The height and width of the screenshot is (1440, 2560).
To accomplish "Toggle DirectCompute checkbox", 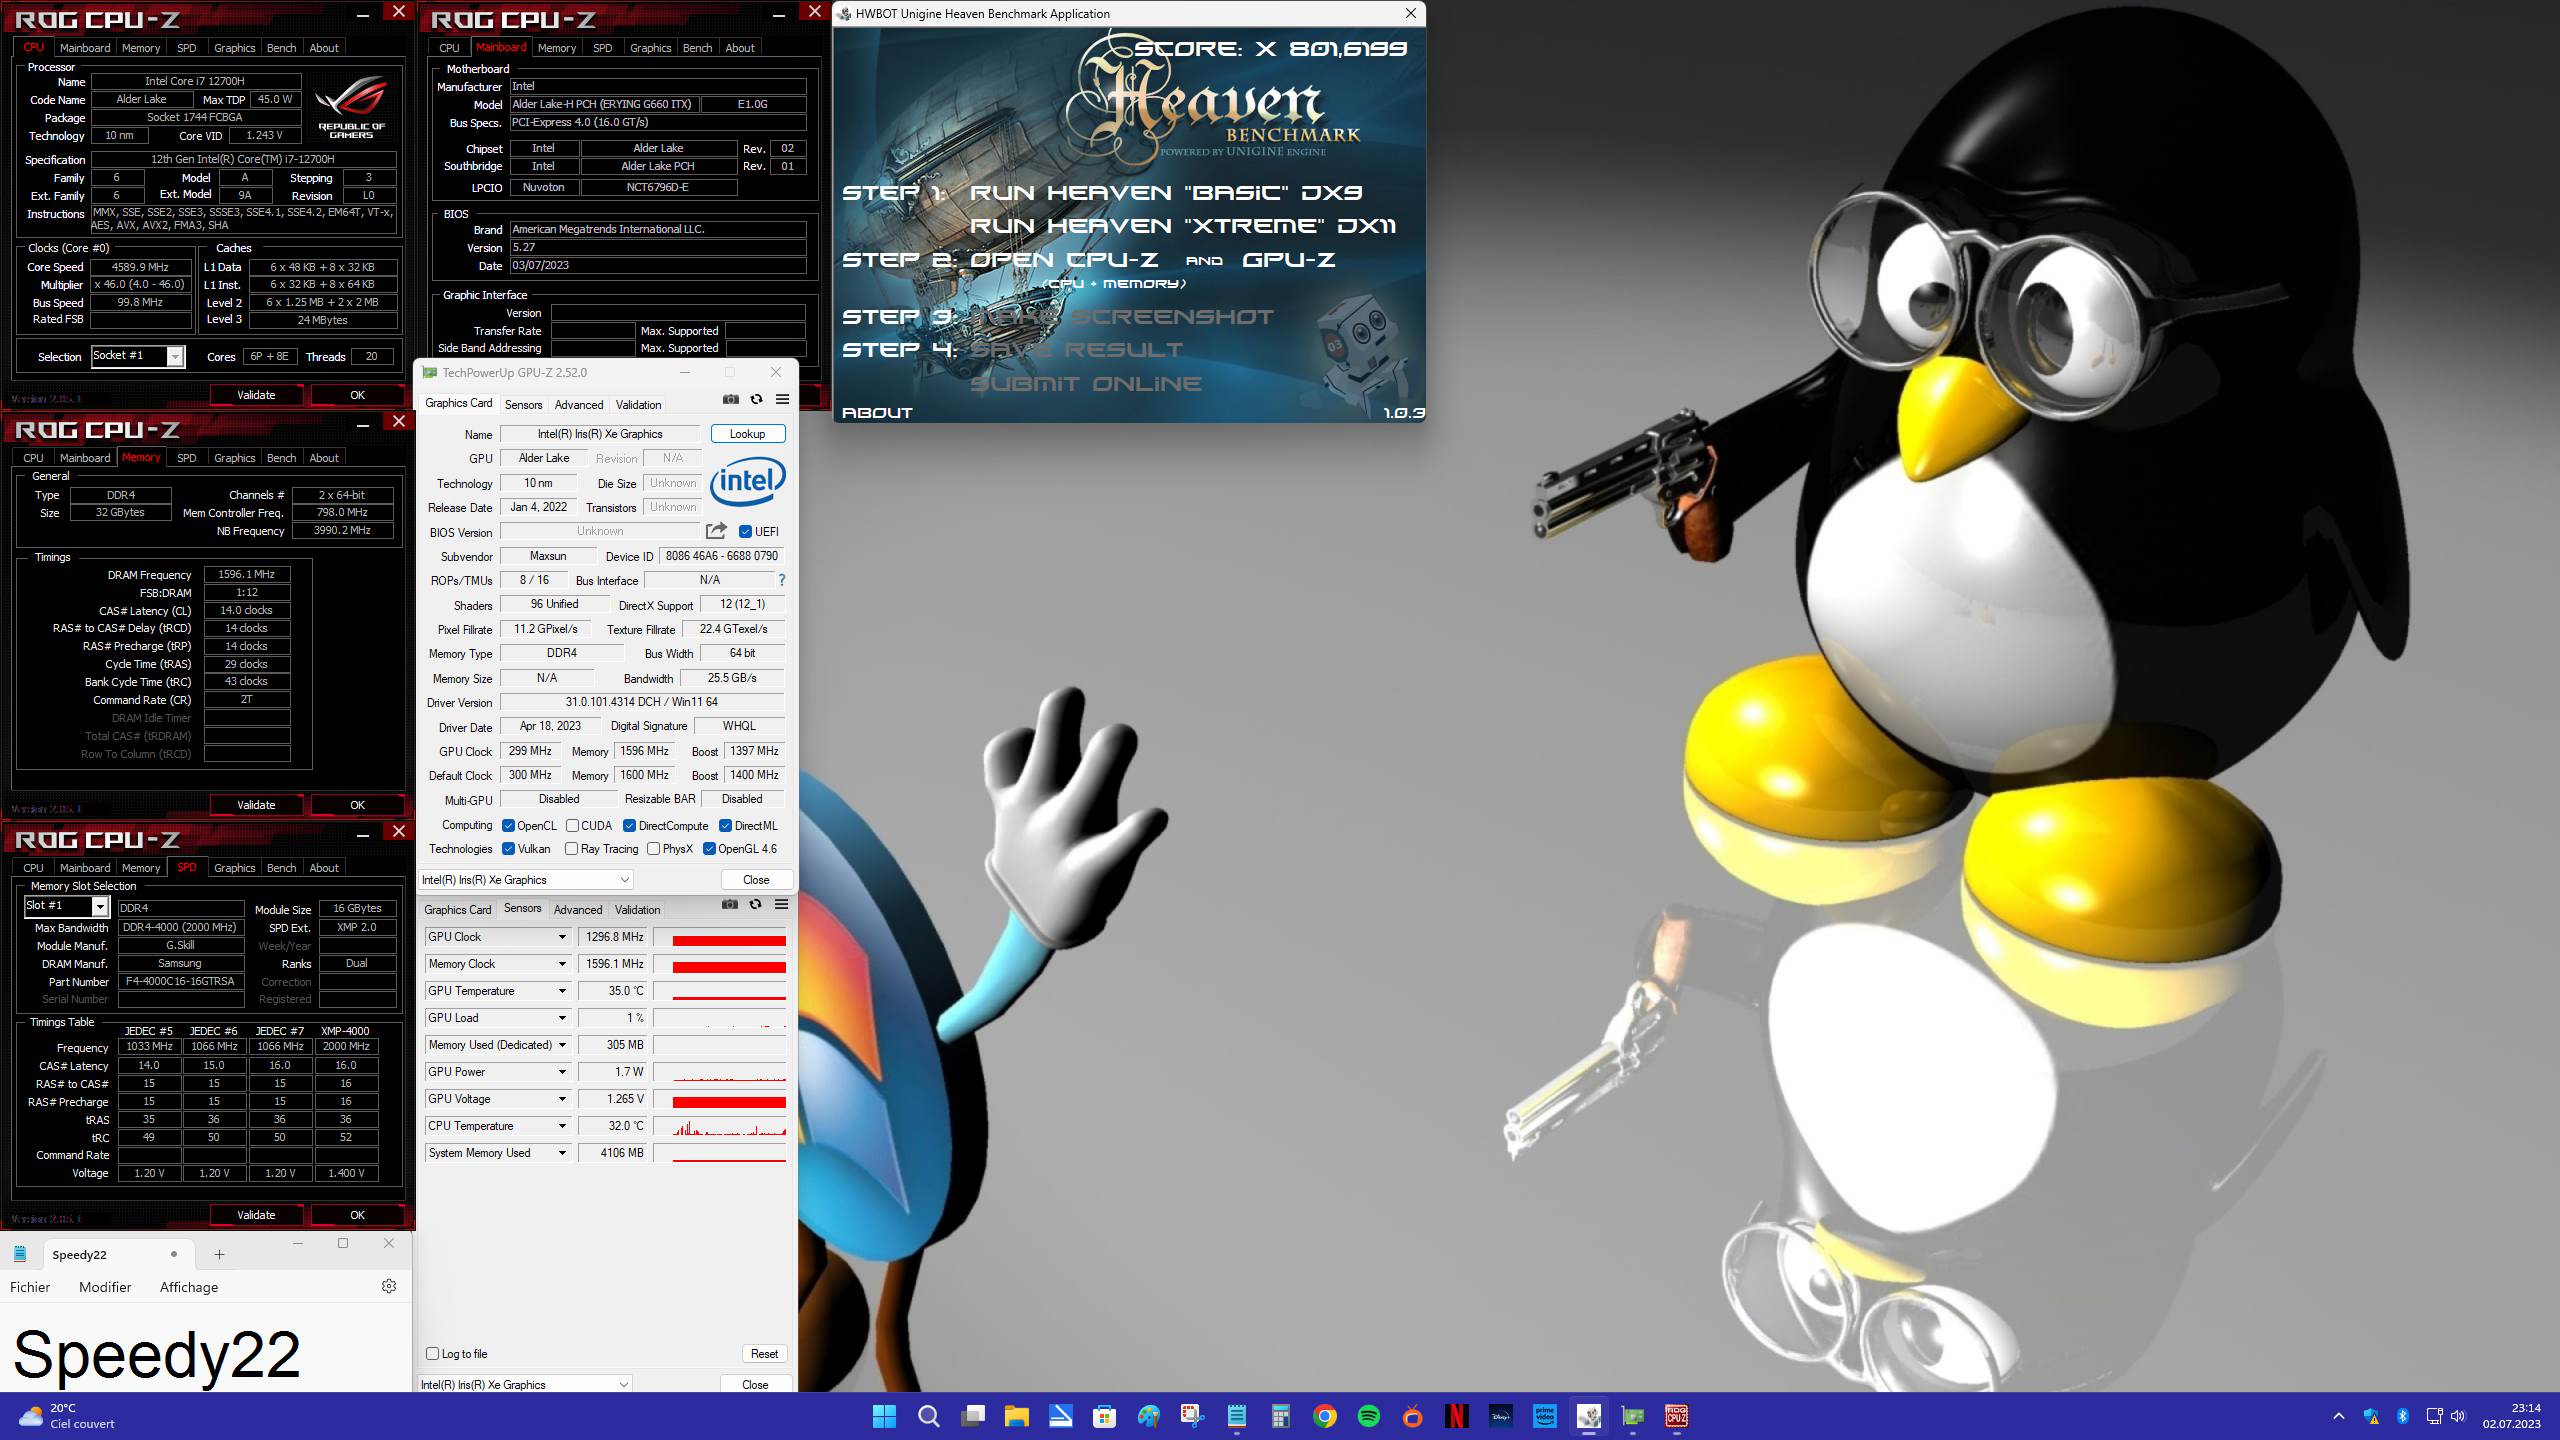I will (629, 826).
